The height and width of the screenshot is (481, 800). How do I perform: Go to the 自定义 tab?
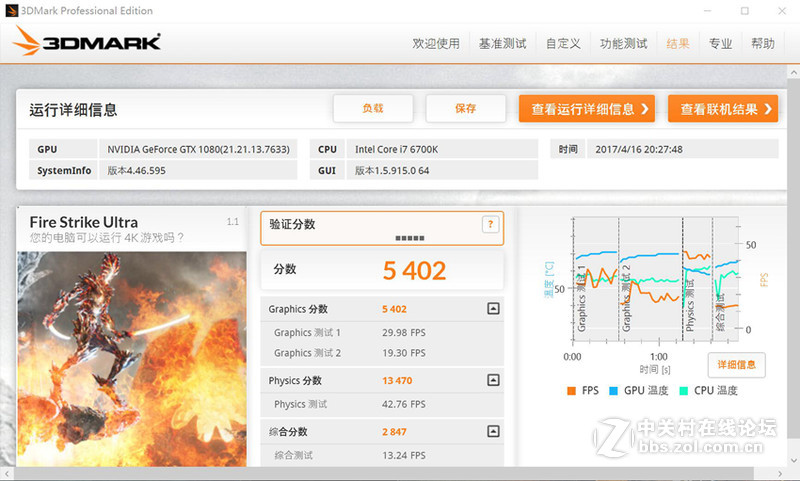pyautogui.click(x=563, y=44)
